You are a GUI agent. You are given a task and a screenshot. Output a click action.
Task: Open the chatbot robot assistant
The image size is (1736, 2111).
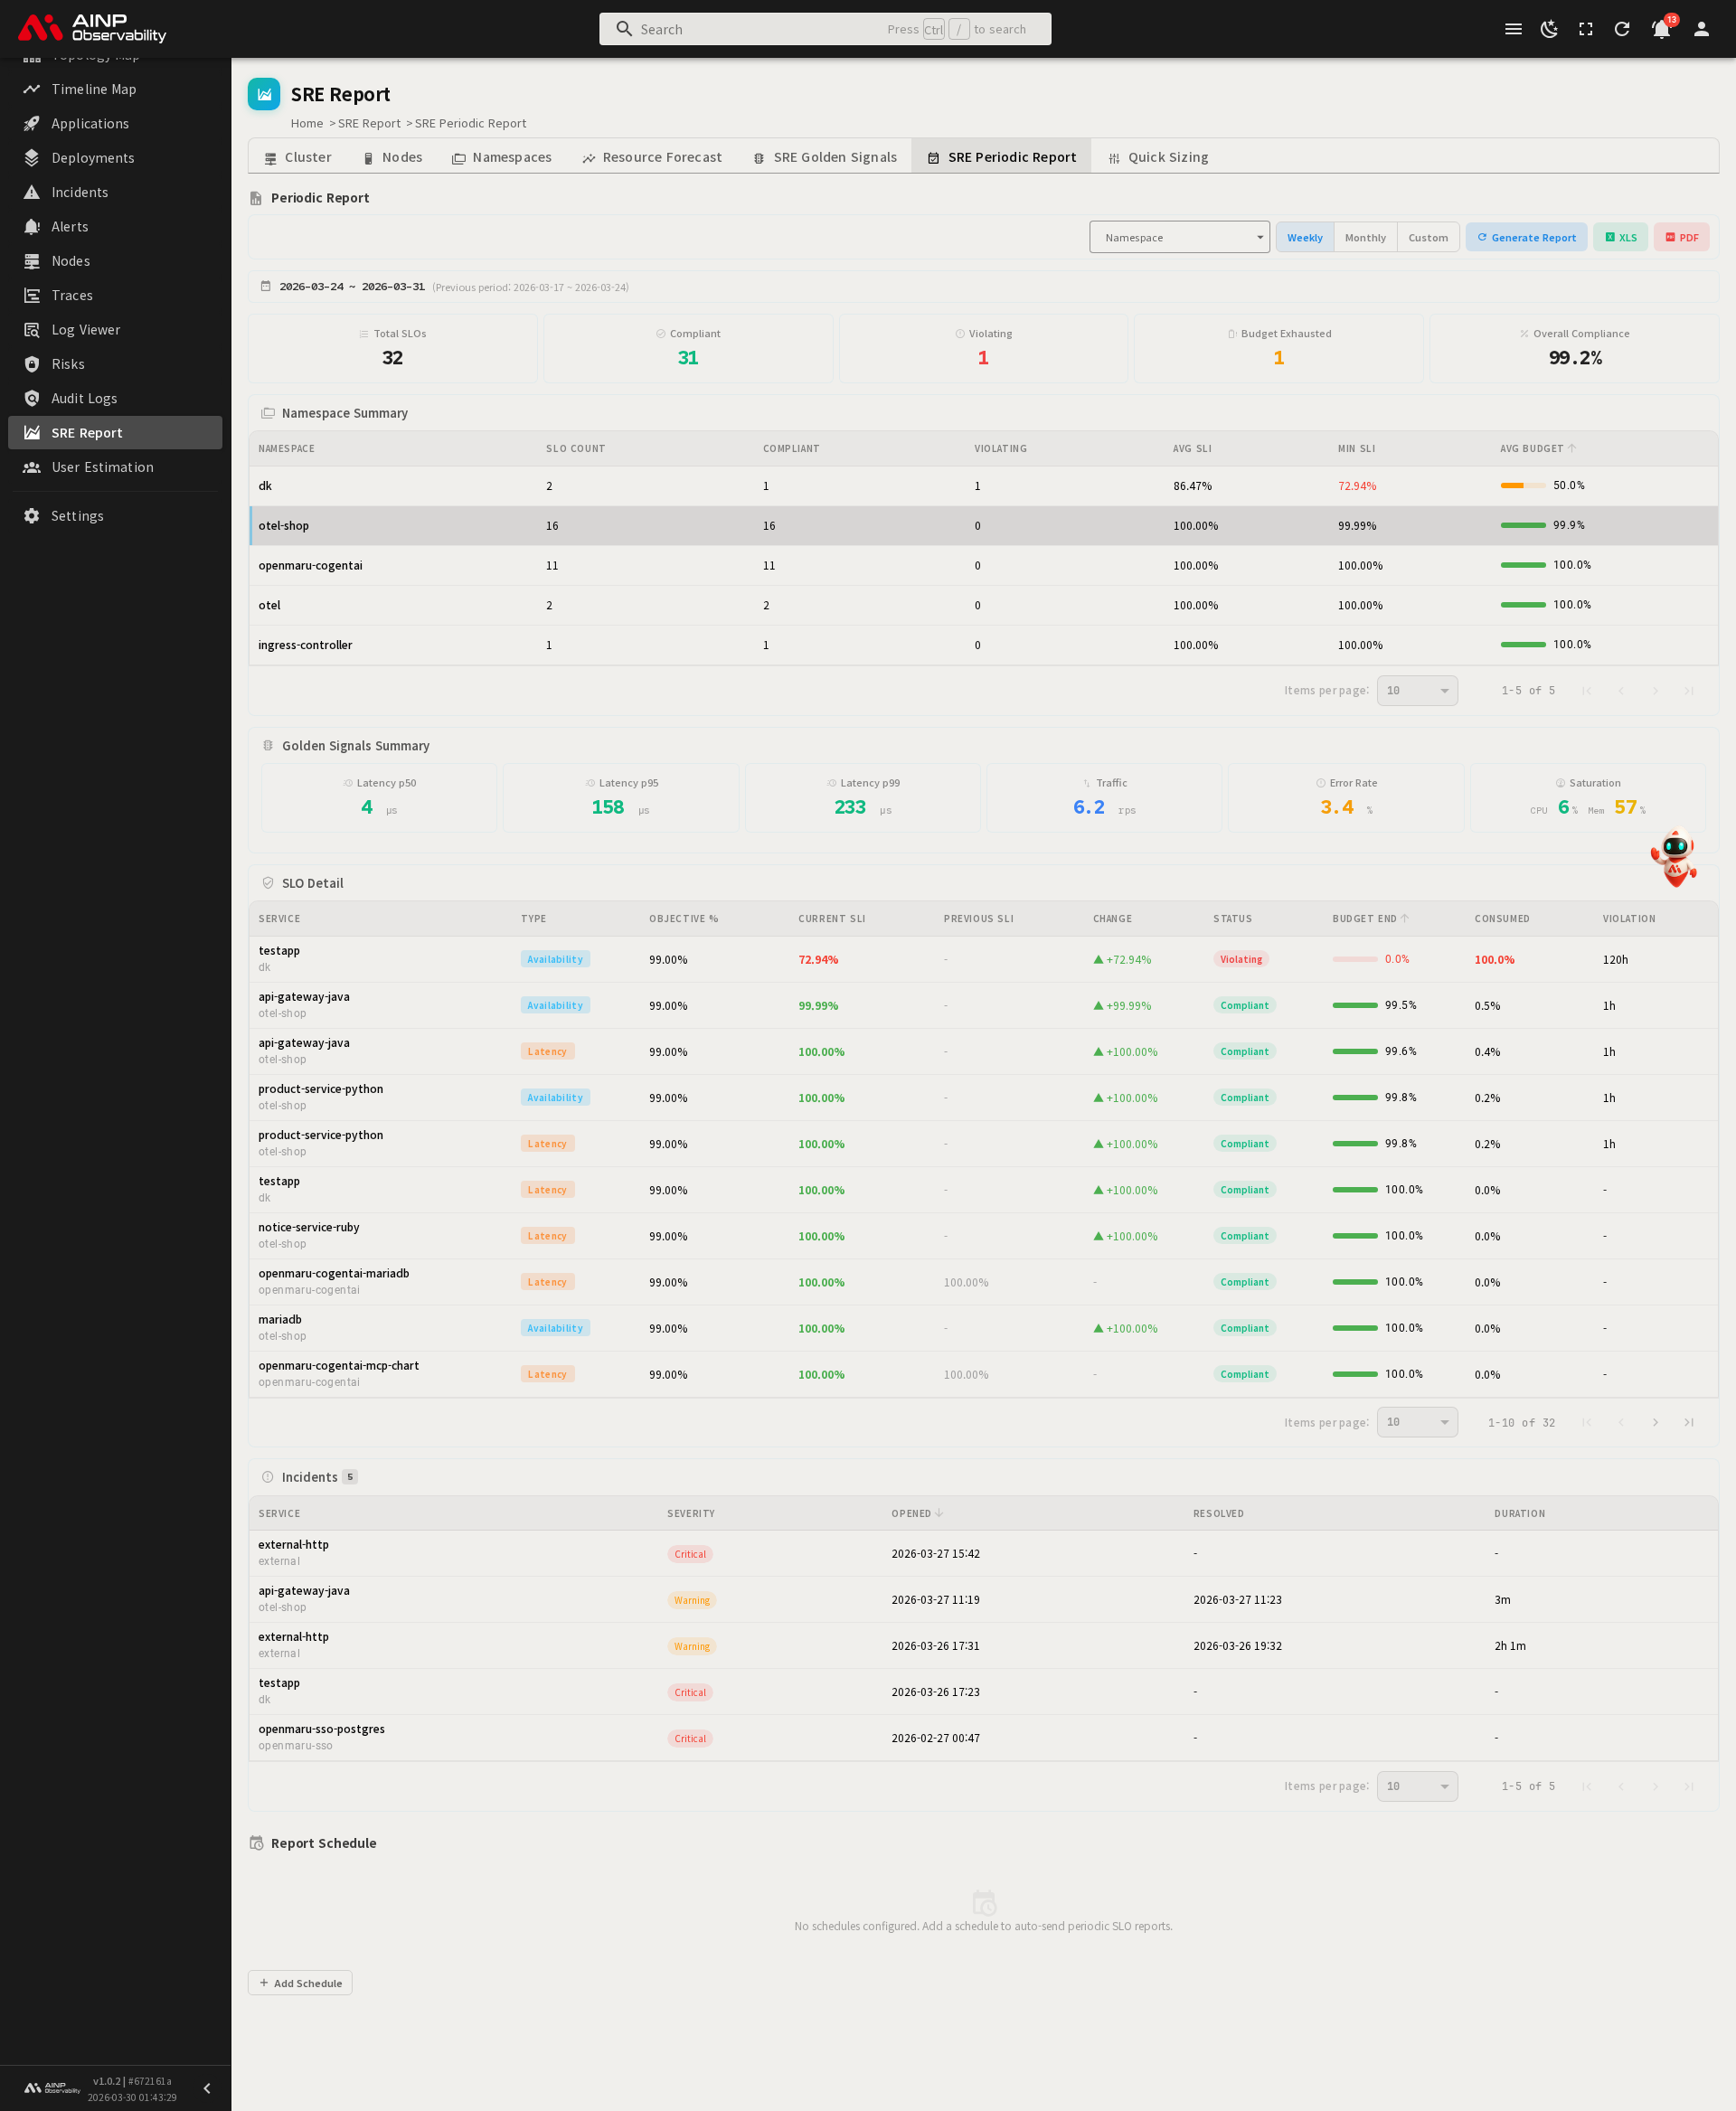pos(1675,857)
